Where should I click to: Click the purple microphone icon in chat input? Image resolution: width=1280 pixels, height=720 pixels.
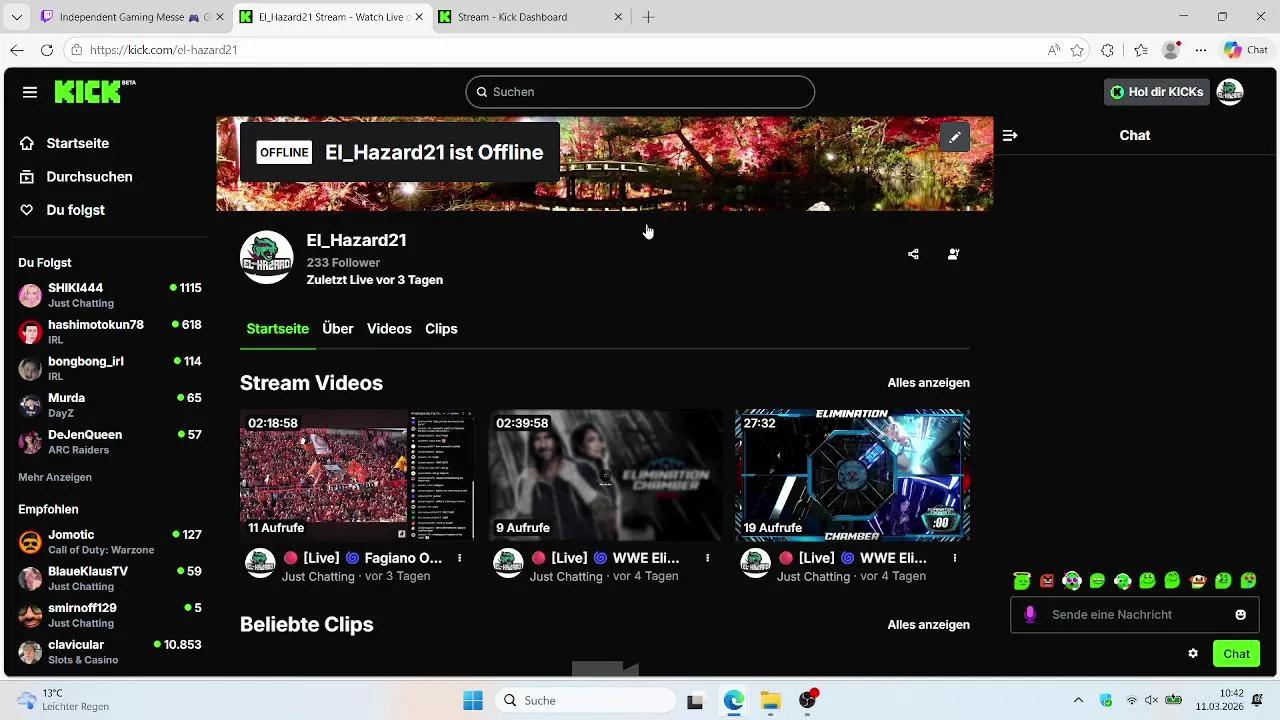coord(1030,614)
